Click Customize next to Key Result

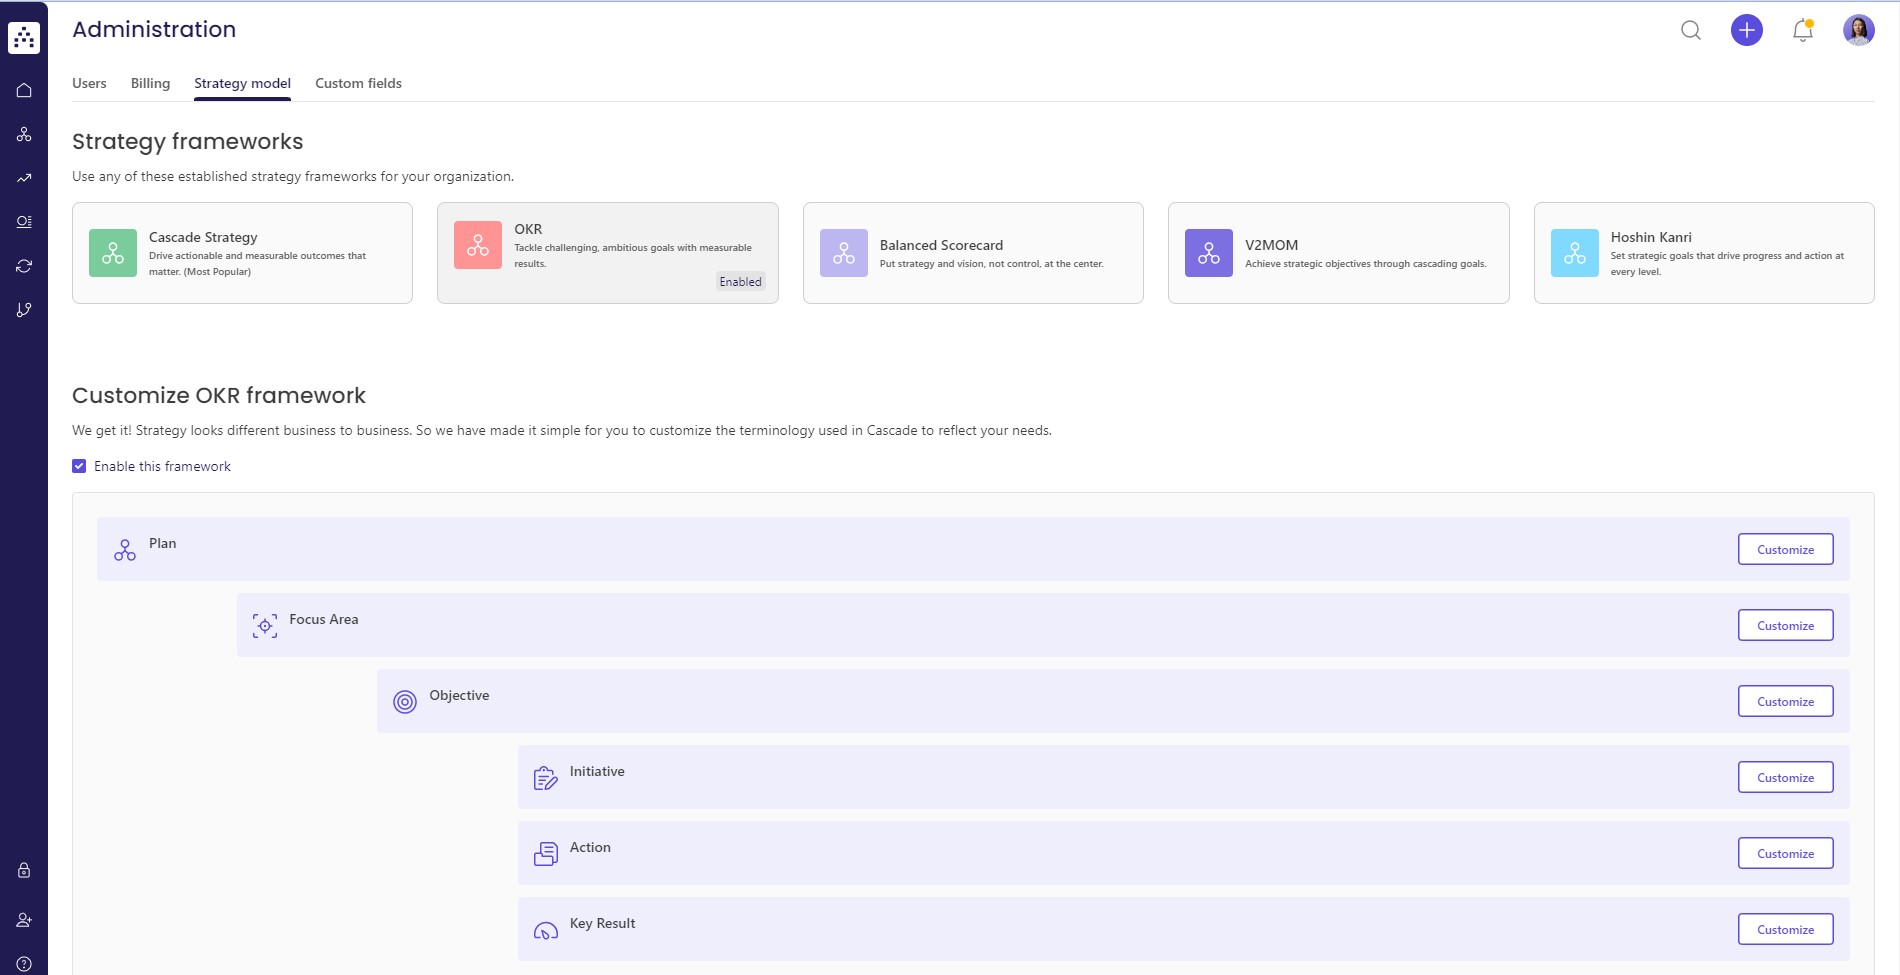pos(1785,929)
